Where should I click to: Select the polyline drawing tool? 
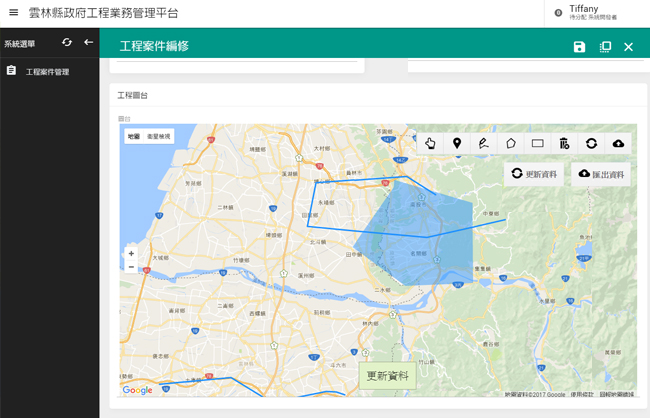(x=484, y=143)
